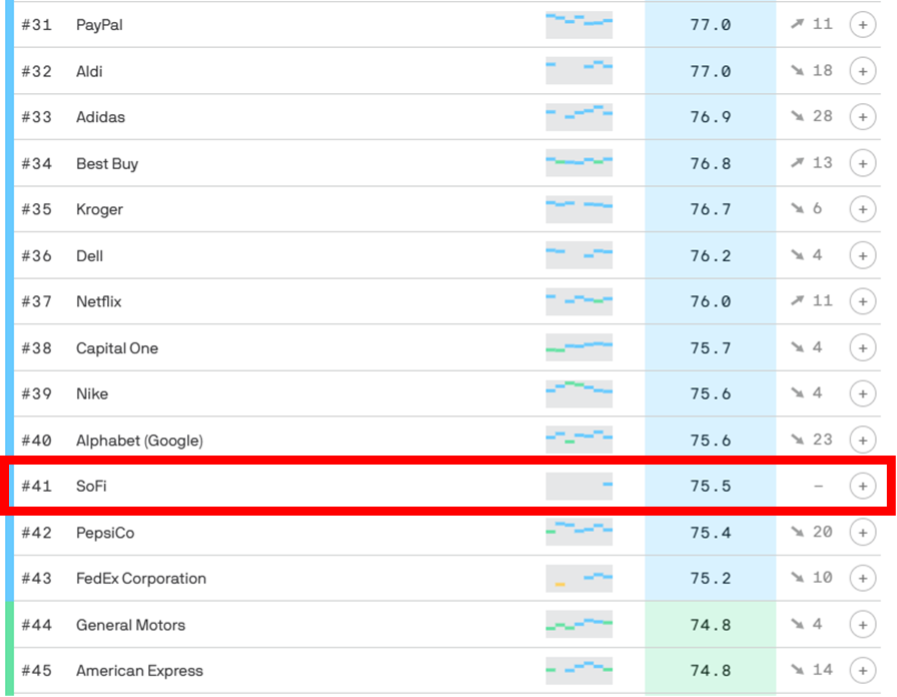
Task: Expand details for Aldi row
Action: 862,71
